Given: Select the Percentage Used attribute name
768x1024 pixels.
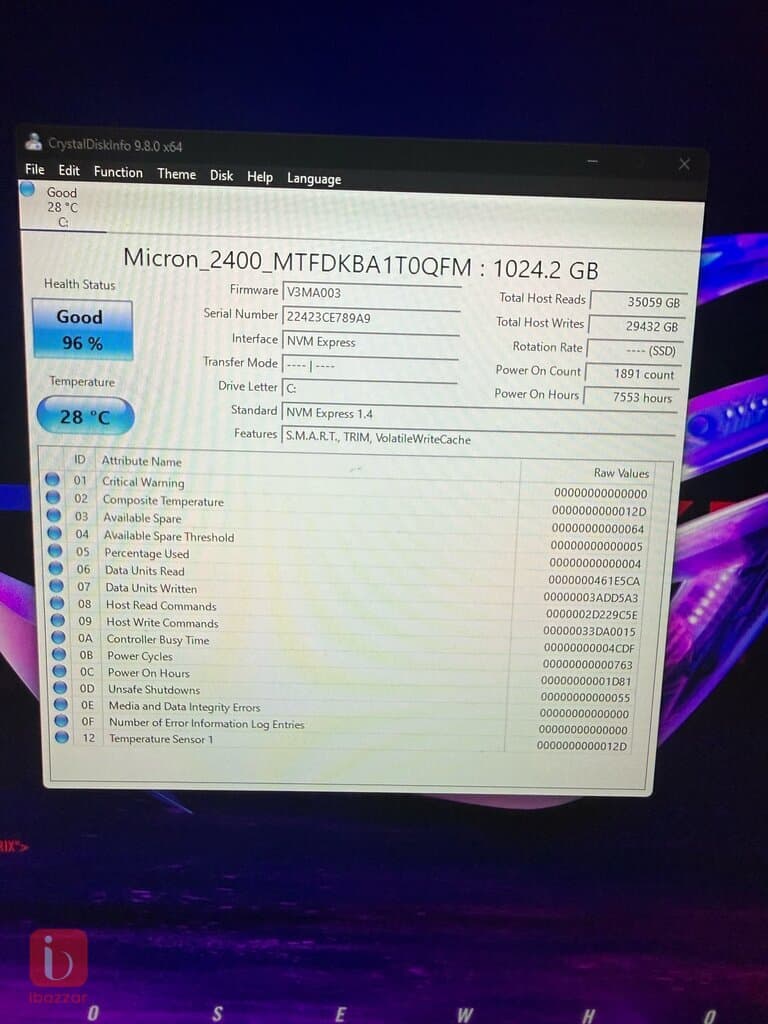Looking at the screenshot, I should click(x=147, y=553).
